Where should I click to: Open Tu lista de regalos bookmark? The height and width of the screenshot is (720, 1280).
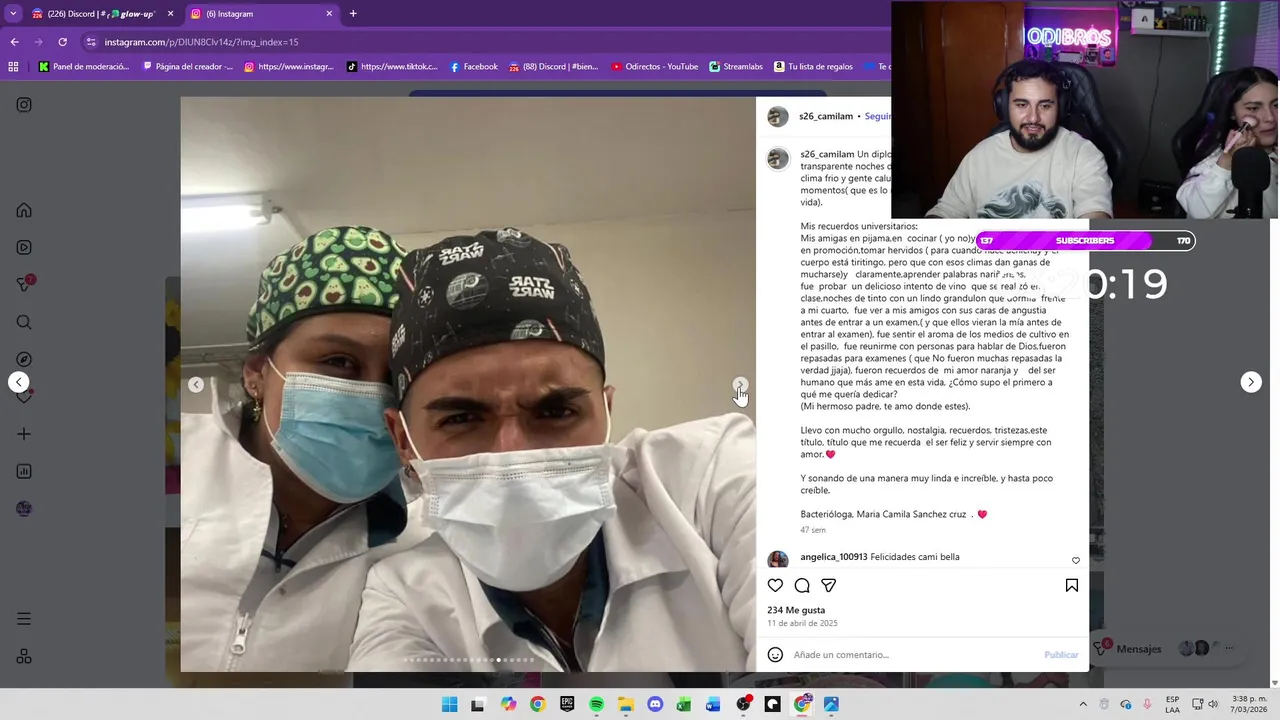(x=813, y=67)
